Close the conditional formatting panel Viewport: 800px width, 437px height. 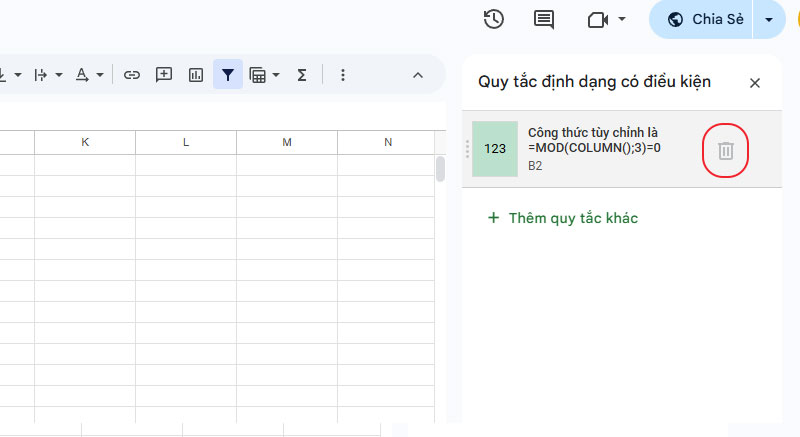tap(755, 83)
